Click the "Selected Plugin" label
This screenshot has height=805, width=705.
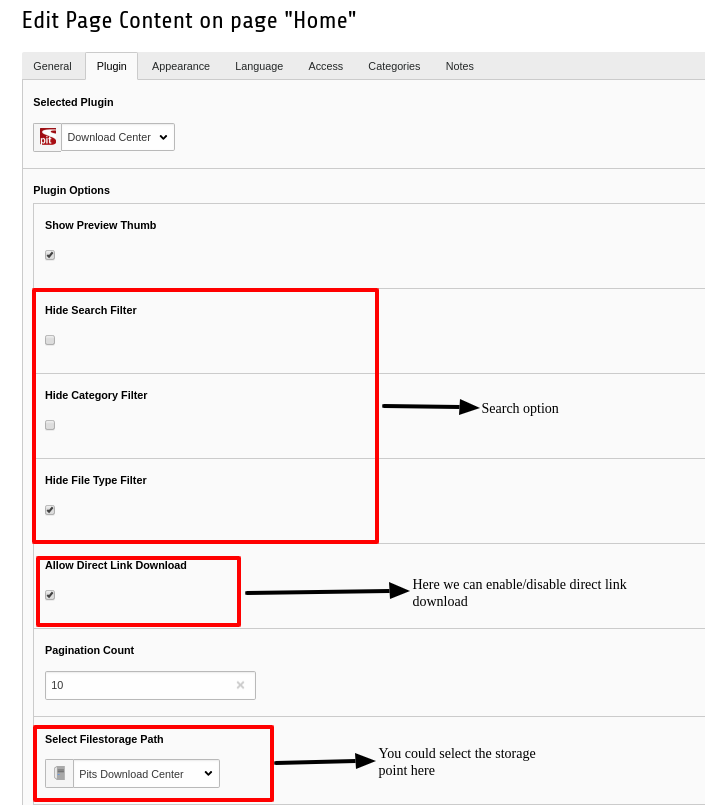[x=73, y=102]
